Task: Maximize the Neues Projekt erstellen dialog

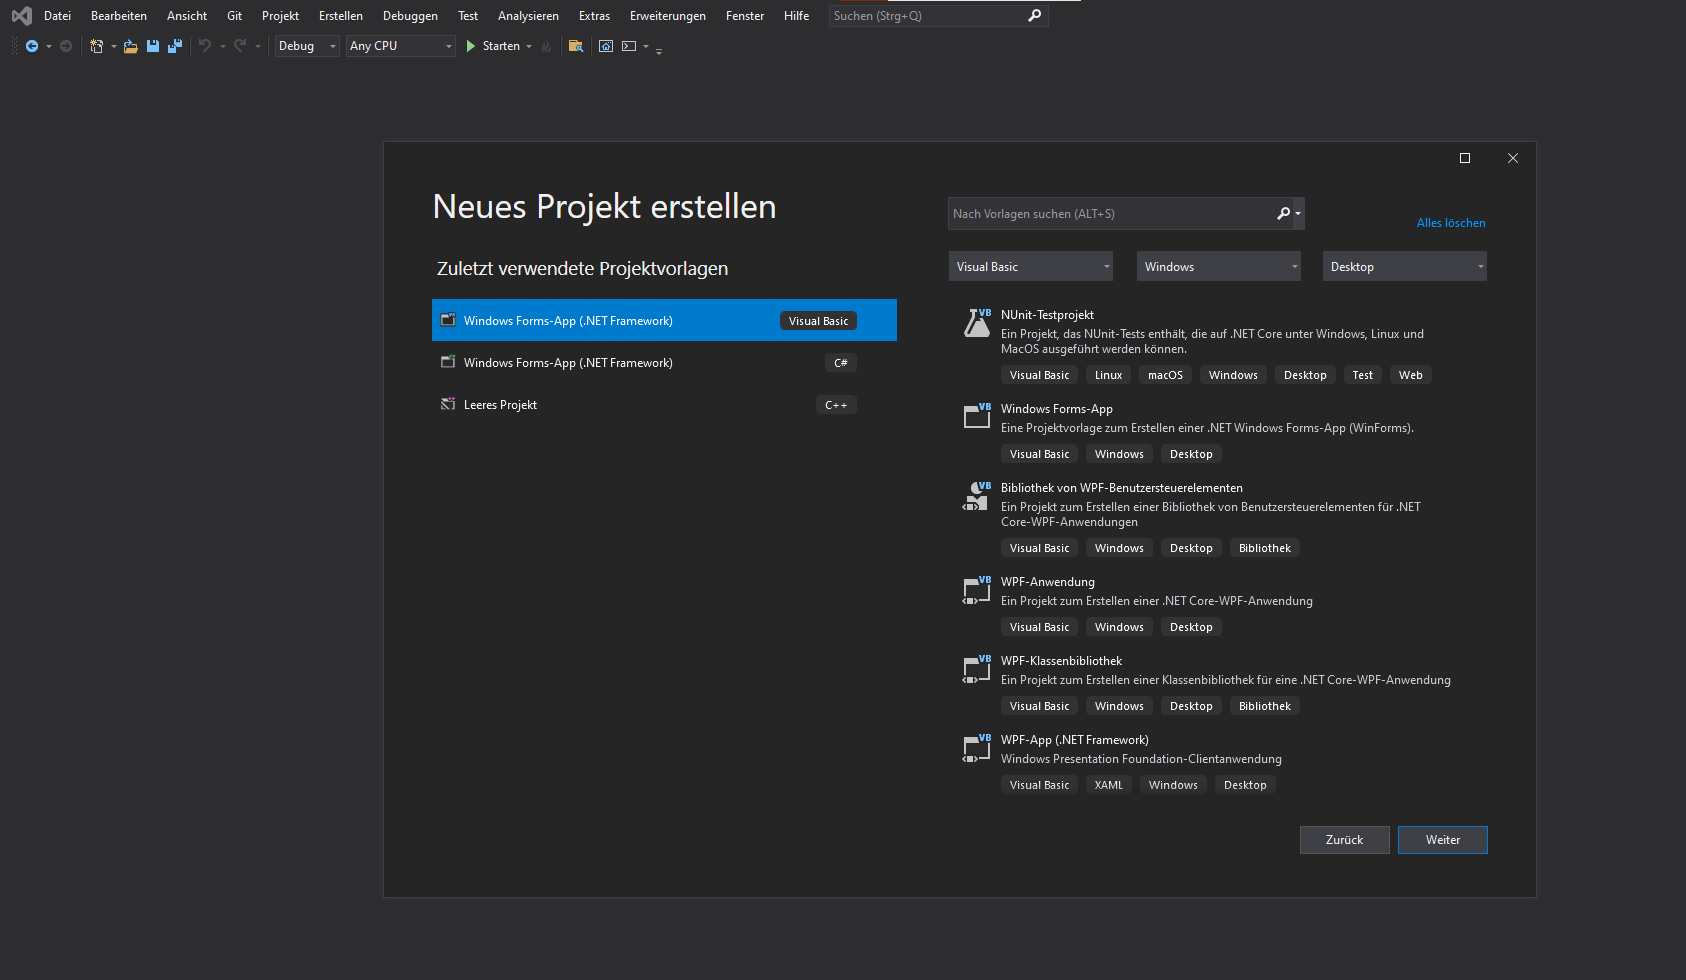Action: (x=1465, y=158)
